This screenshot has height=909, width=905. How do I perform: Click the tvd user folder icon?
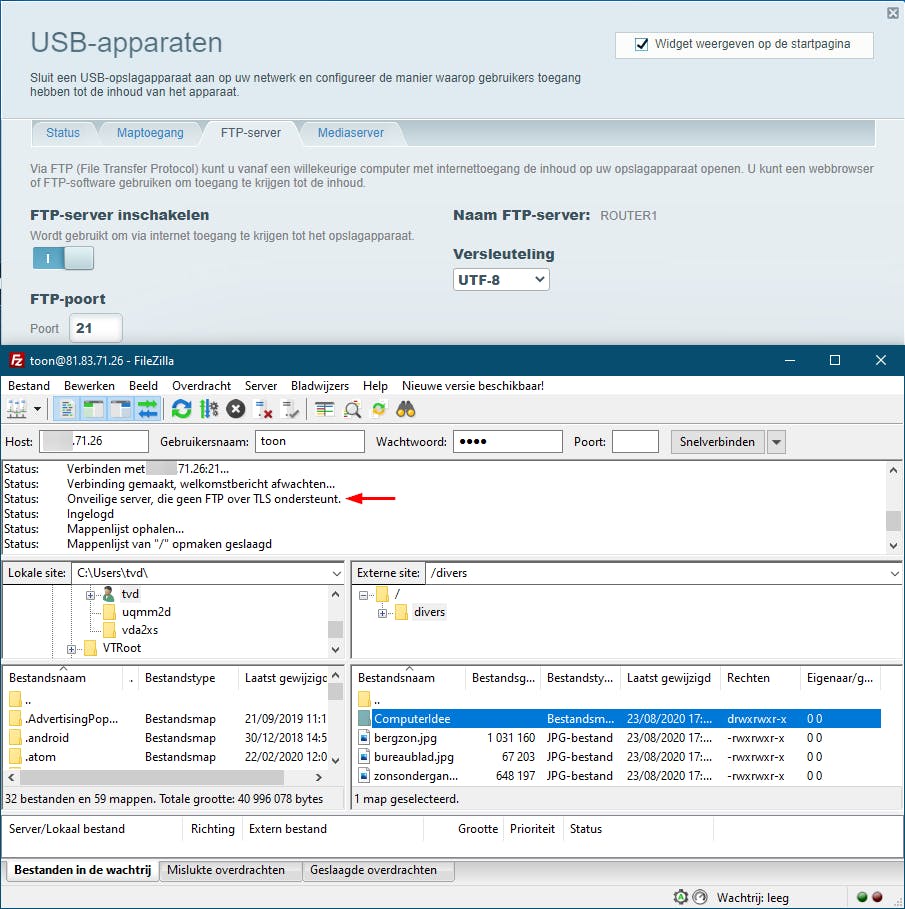coord(108,594)
